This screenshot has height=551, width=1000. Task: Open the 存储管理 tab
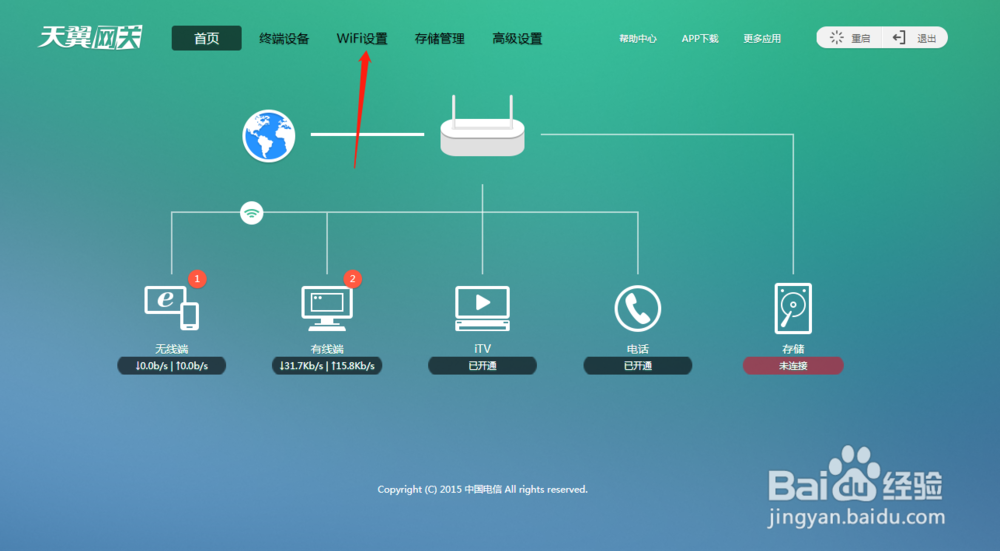[x=439, y=39]
